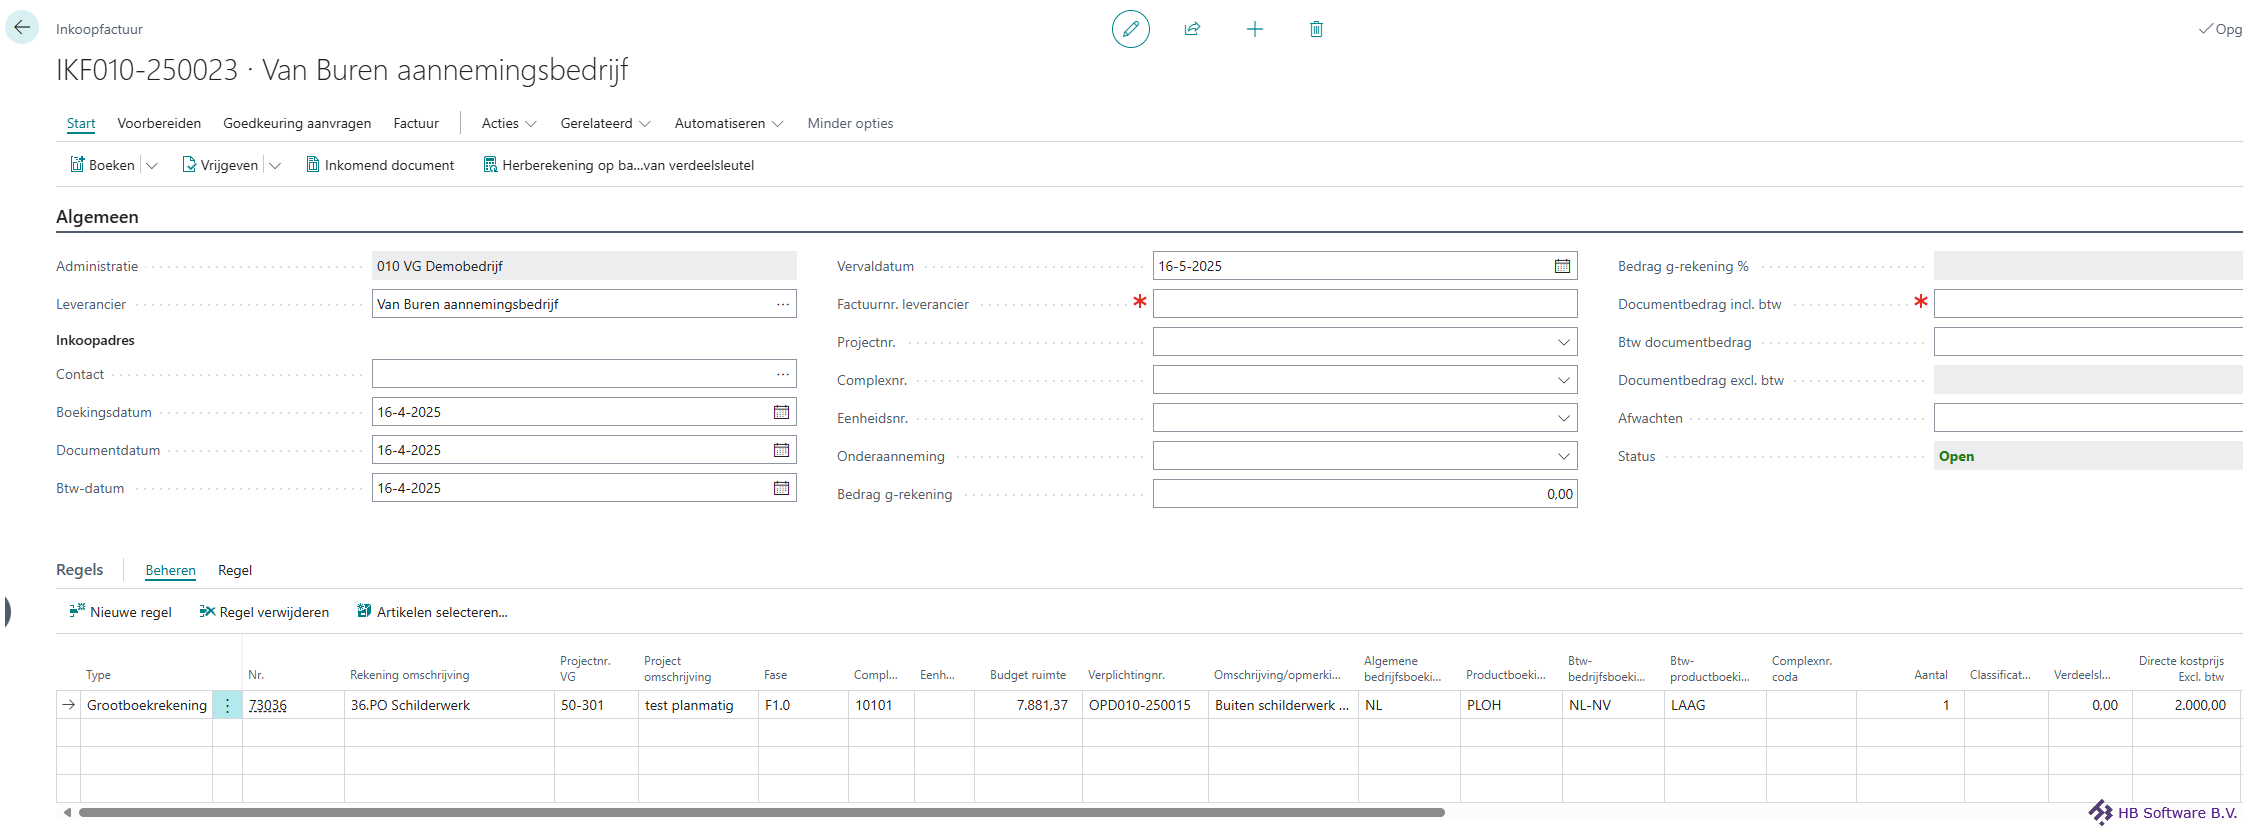Image resolution: width=2248 pixels, height=832 pixels.
Task: Go back using the arrow icon
Action: pos(22,28)
